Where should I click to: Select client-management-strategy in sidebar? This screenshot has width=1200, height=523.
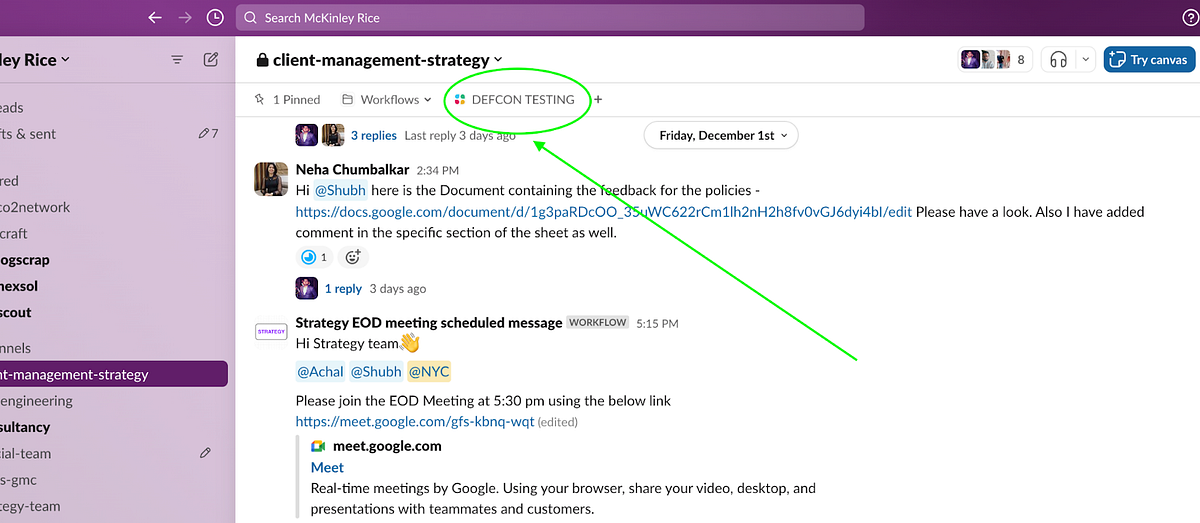pos(114,375)
